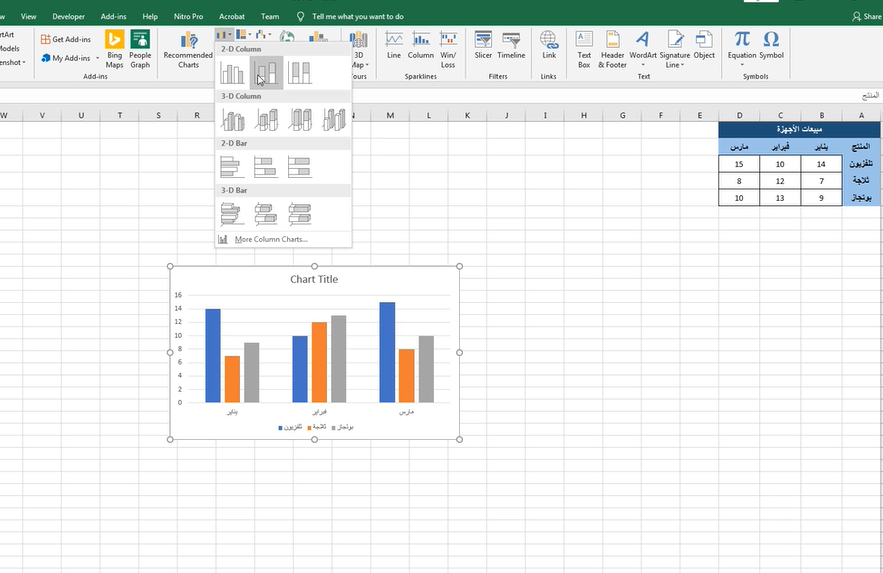The height and width of the screenshot is (573, 883).
Task: Insert a 2-D Stacked Bar chart
Action: click(x=266, y=167)
